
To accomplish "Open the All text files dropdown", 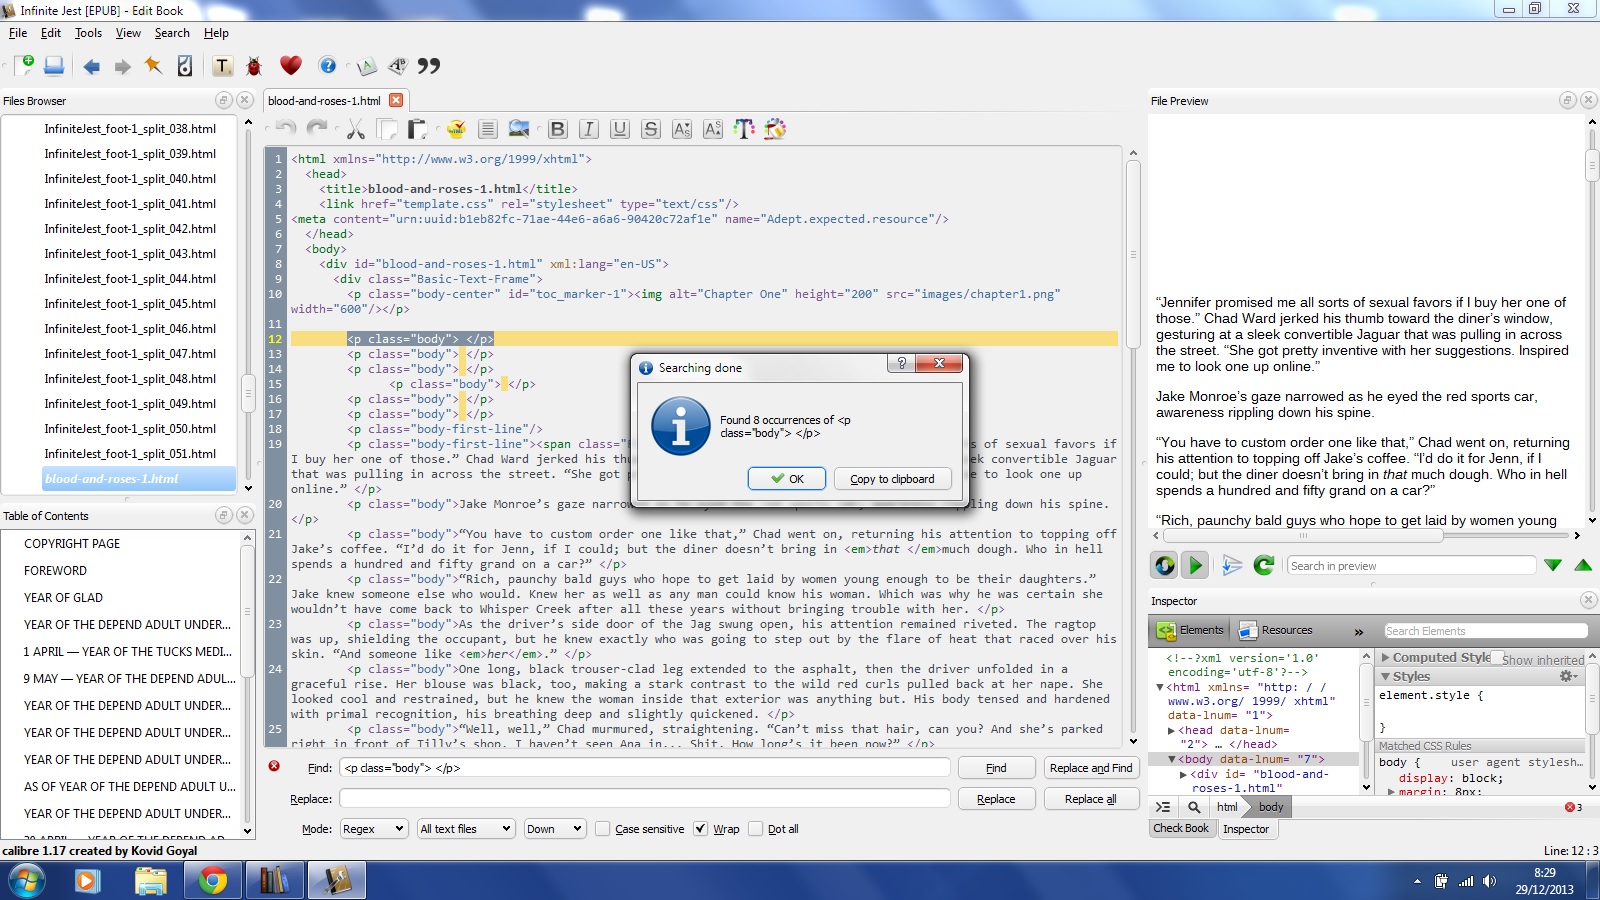I will tap(466, 829).
